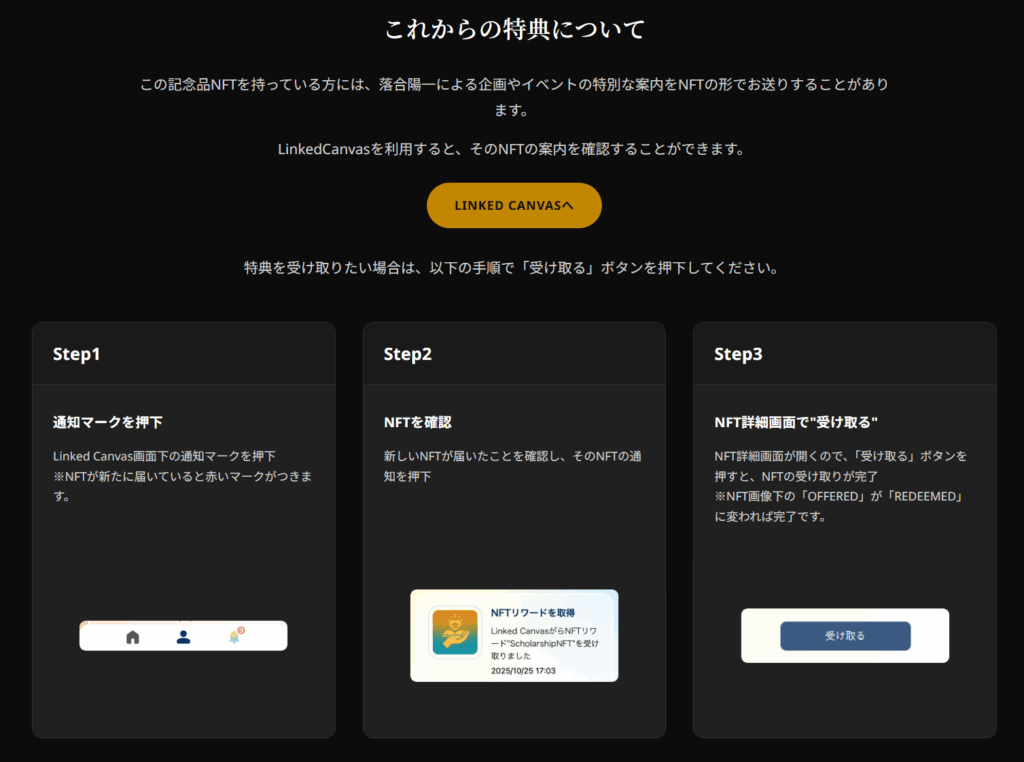The height and width of the screenshot is (762, 1024).
Task: Select the Step2 card header
Action: point(408,354)
